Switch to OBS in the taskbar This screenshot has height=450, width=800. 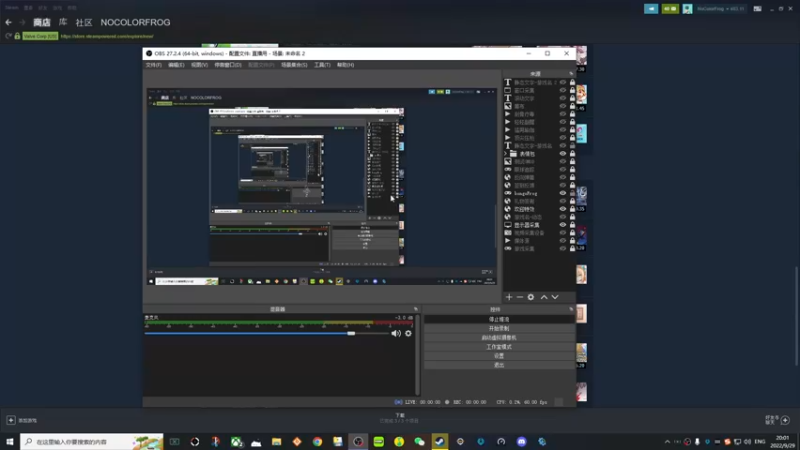click(x=358, y=442)
